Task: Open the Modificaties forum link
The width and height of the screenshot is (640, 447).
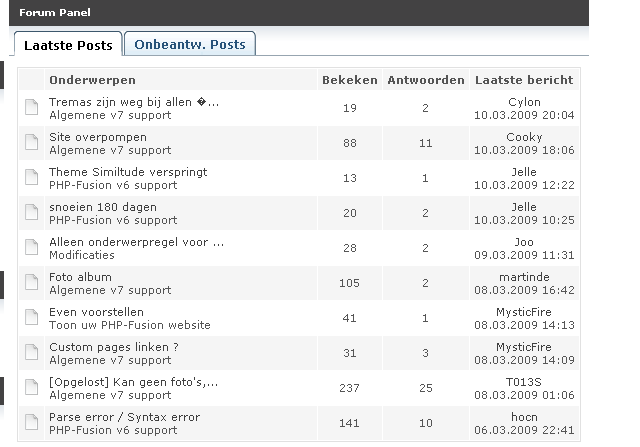Action: (82, 255)
